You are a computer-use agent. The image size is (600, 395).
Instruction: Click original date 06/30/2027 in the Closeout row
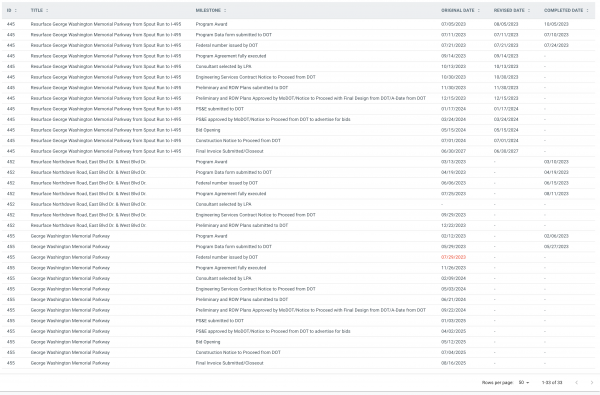453,151
